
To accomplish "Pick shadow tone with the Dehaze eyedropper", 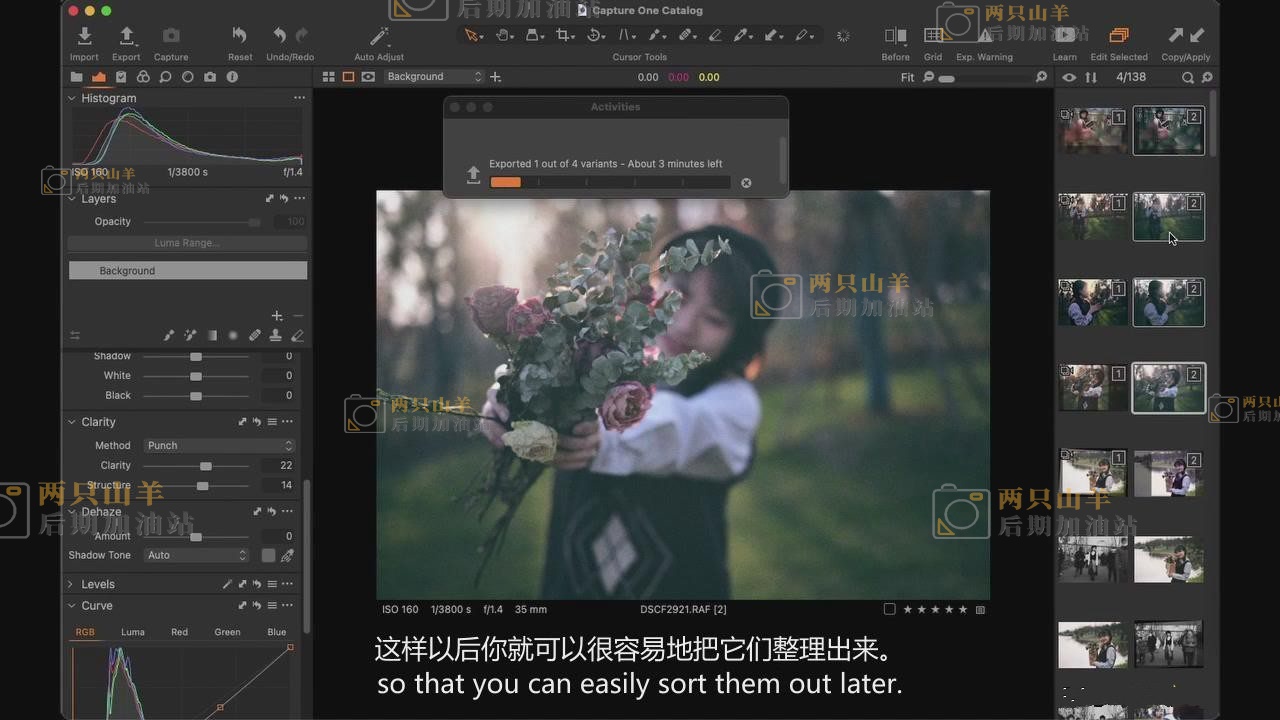I will click(288, 555).
